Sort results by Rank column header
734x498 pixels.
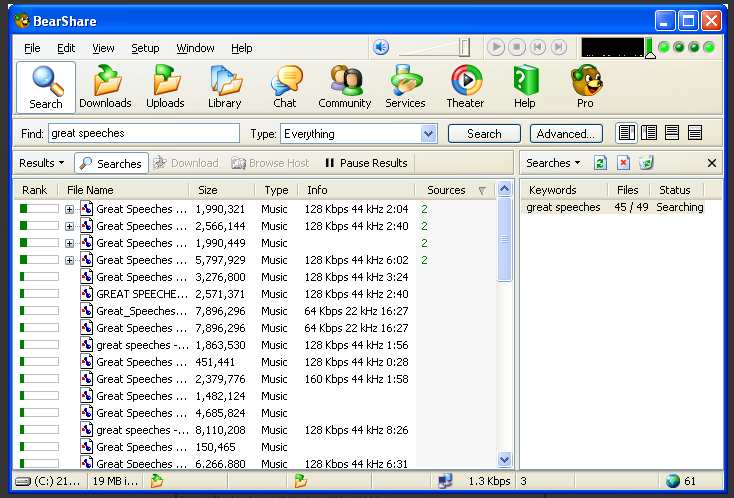click(35, 190)
